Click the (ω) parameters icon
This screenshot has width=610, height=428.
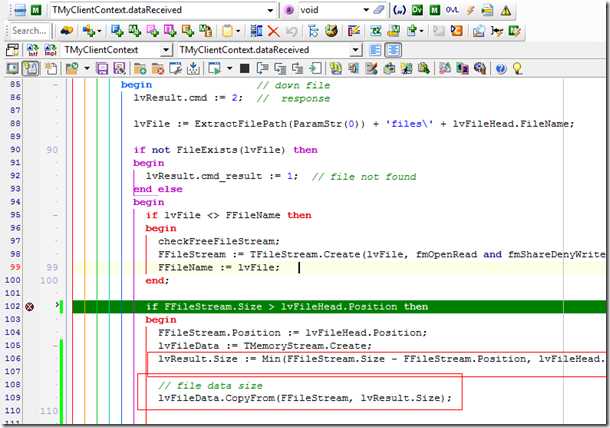(399, 10)
